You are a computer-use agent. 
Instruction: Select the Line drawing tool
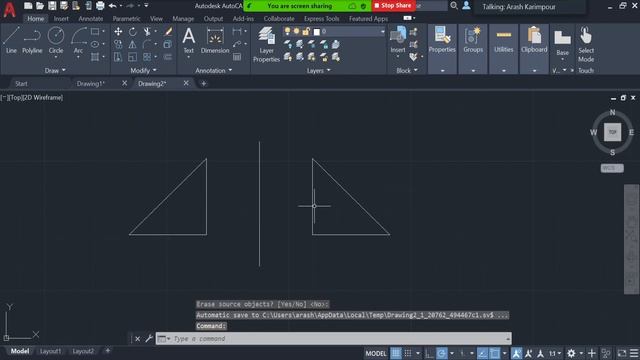pos(11,40)
